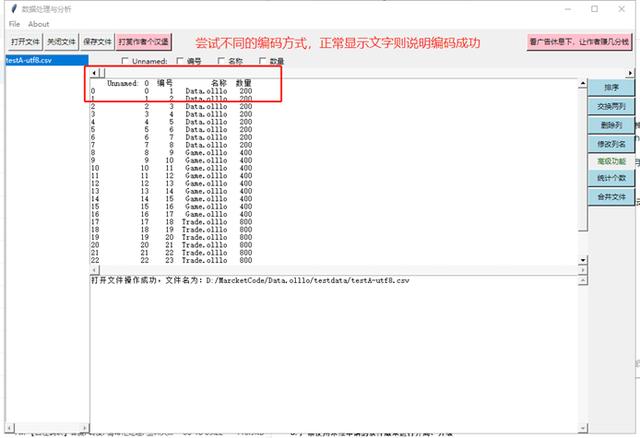Tick the 名称 column checkbox
Viewport: 640px width, 438px height.
(221, 61)
